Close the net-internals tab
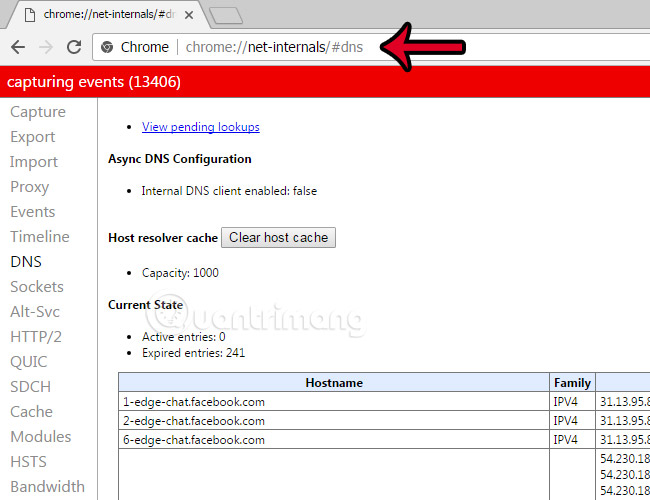650x500 pixels. click(189, 15)
